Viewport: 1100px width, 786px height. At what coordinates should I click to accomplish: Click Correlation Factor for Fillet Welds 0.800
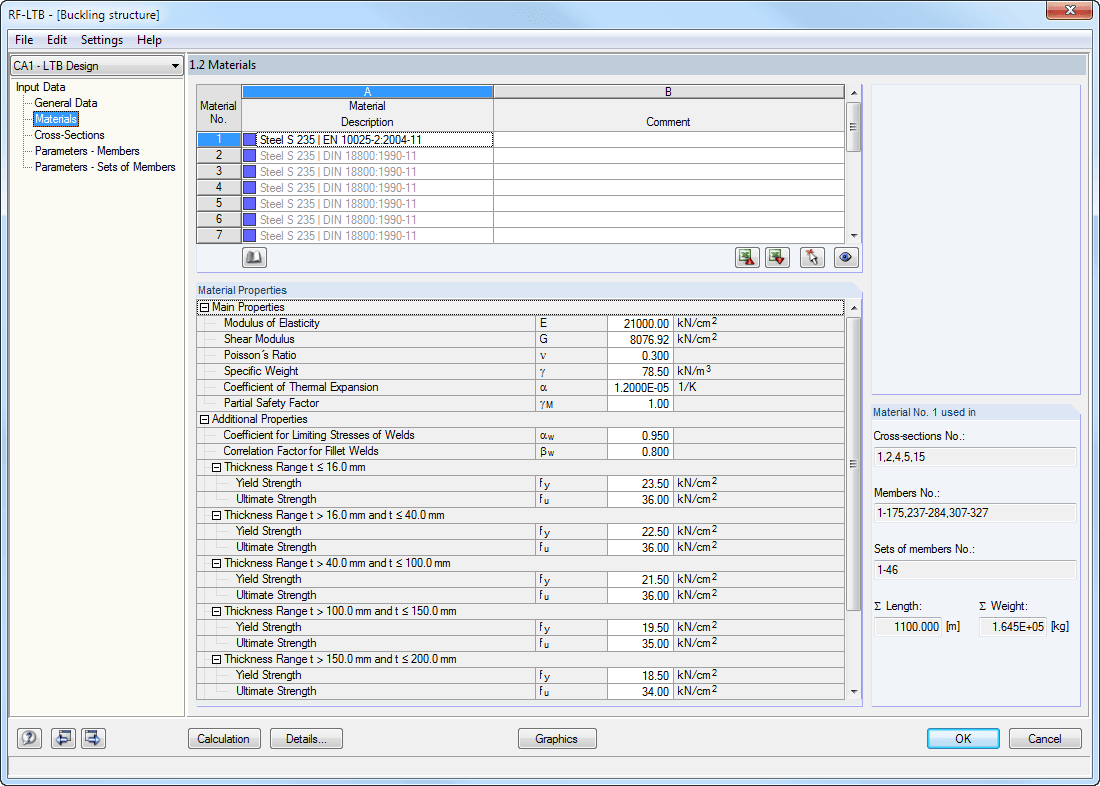(x=640, y=452)
